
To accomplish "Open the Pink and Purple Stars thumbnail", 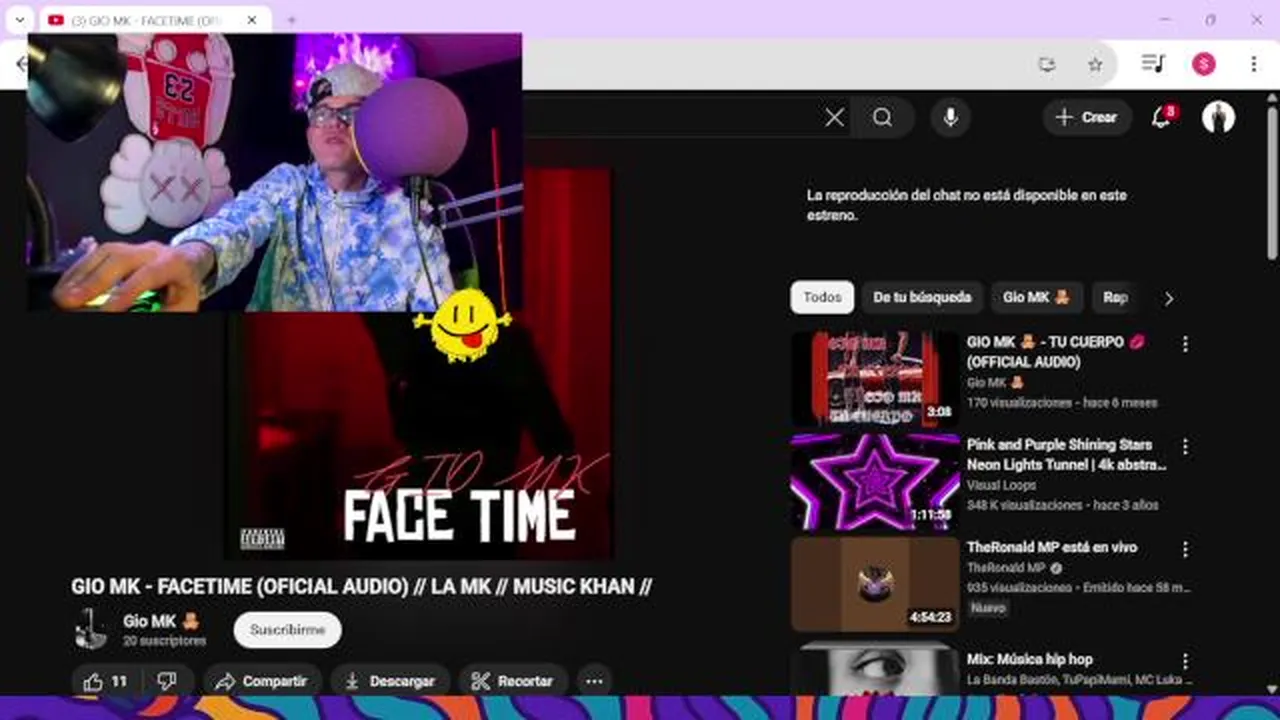I will [x=874, y=482].
